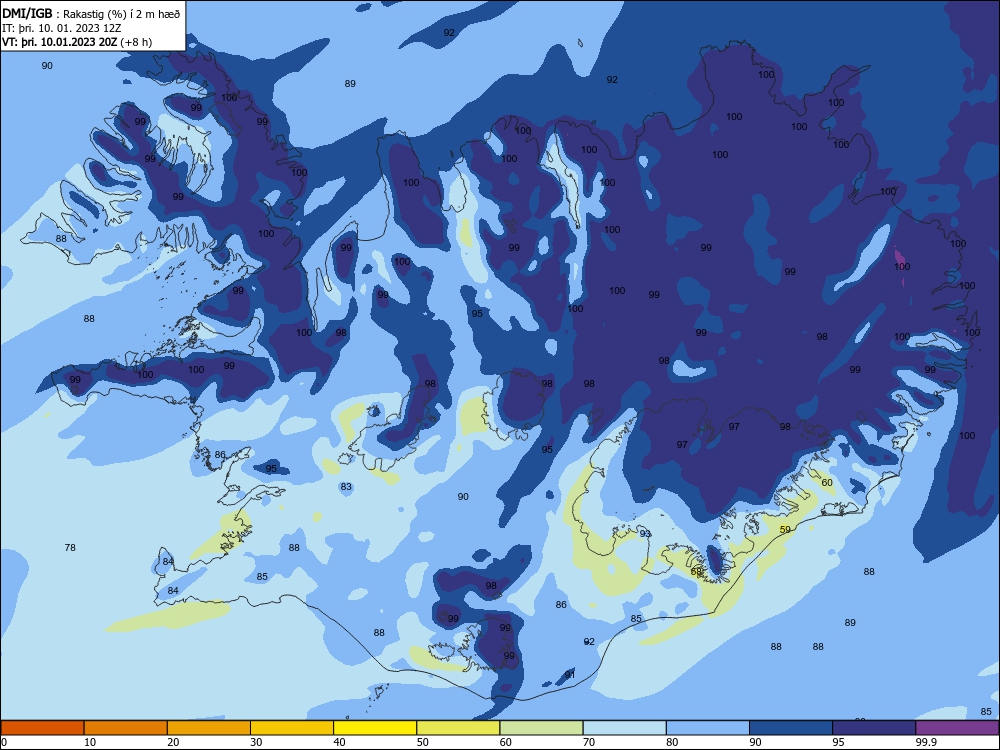Select the orange 10–20 legend swatch
Screen dimensions: 1000x750
pyautogui.click(x=126, y=728)
